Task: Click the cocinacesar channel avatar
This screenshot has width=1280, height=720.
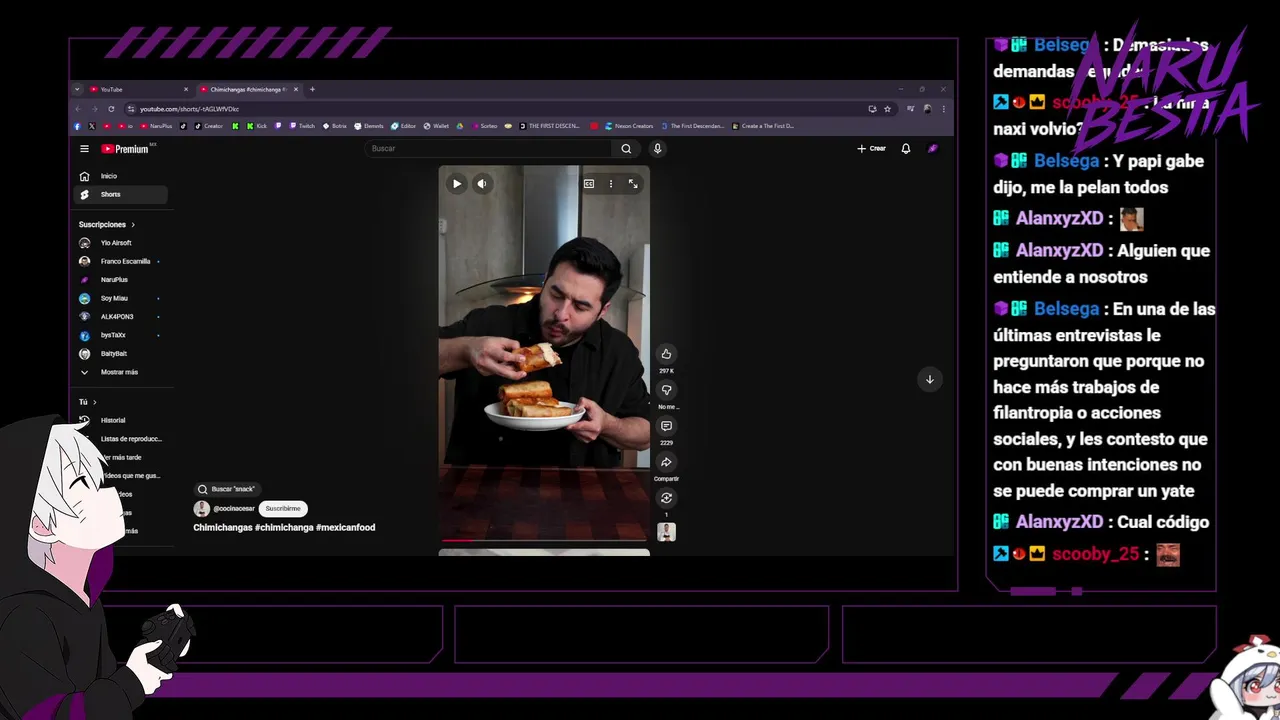Action: coord(202,509)
